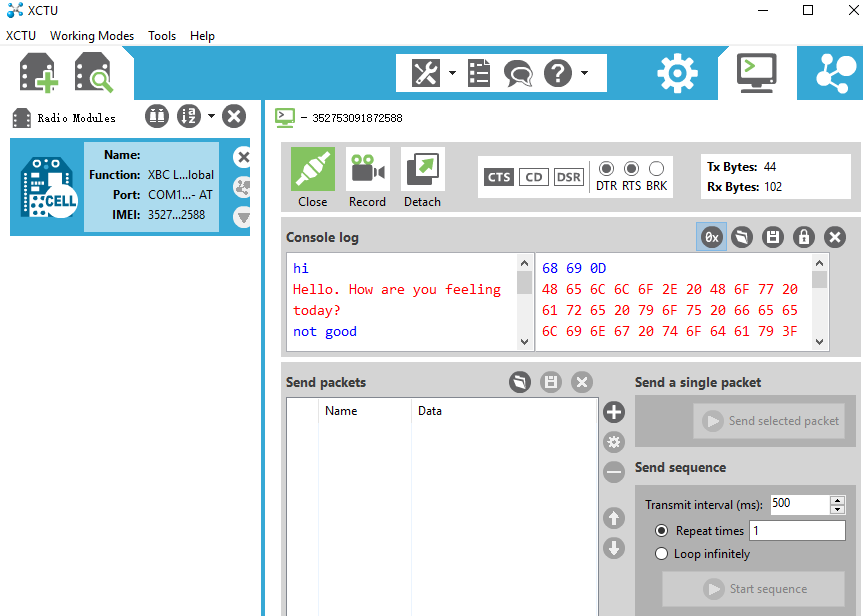Click the Discover radio modules icon
Image resolution: width=863 pixels, height=616 pixels.
point(94,73)
